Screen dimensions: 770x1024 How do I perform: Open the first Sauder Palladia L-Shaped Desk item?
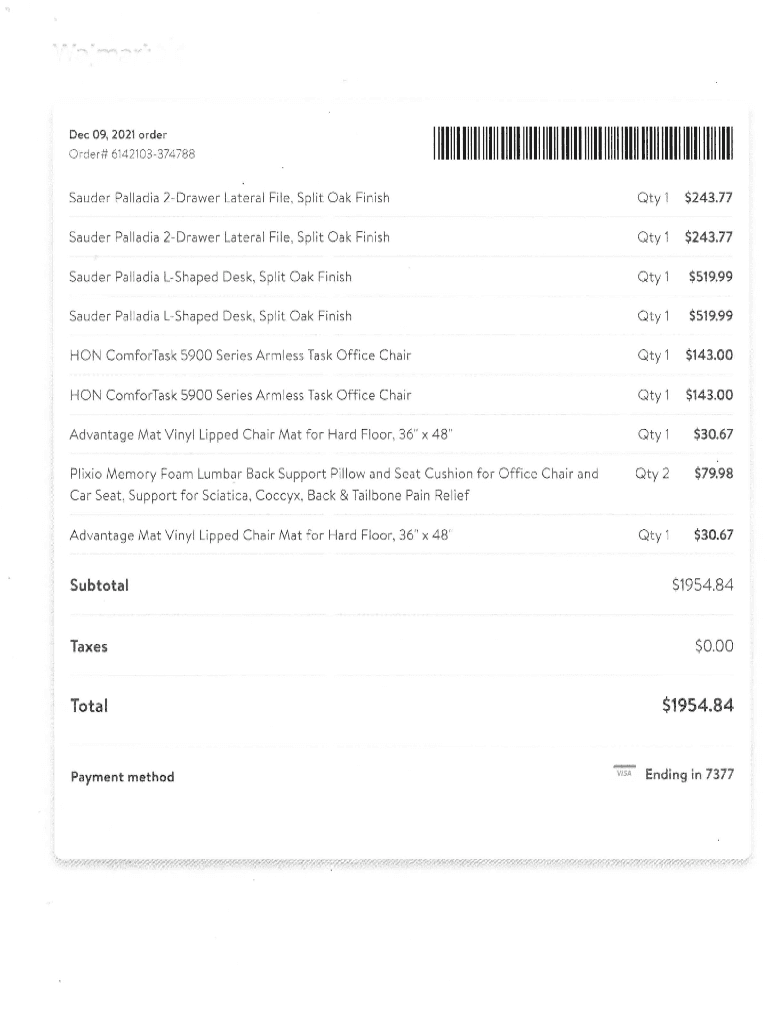tap(210, 276)
